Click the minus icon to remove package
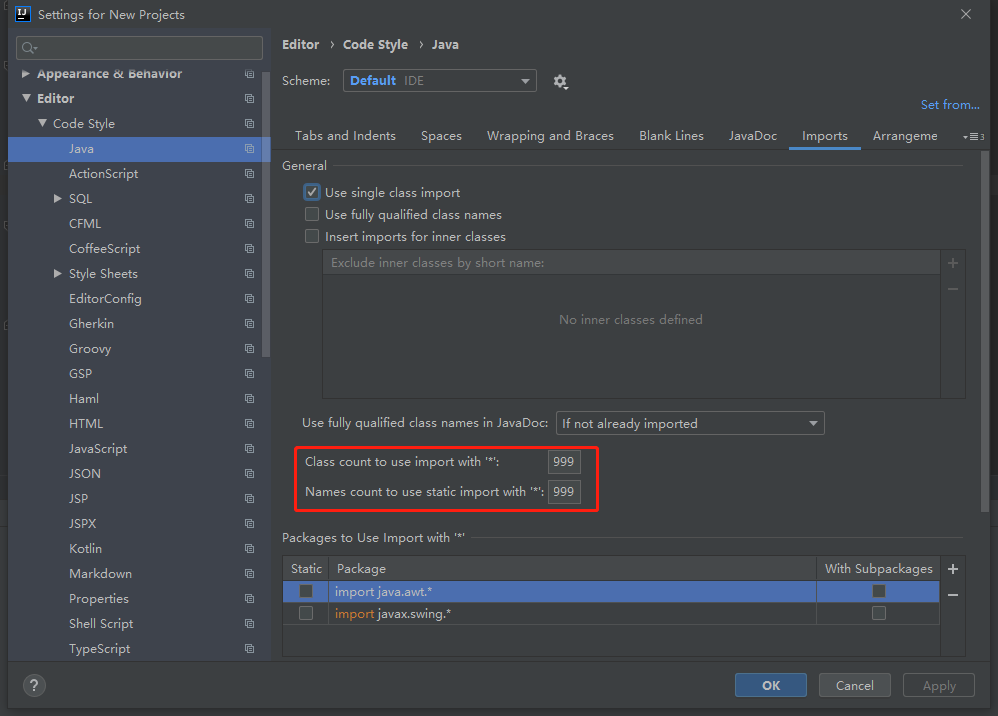The height and width of the screenshot is (716, 998). [952, 594]
